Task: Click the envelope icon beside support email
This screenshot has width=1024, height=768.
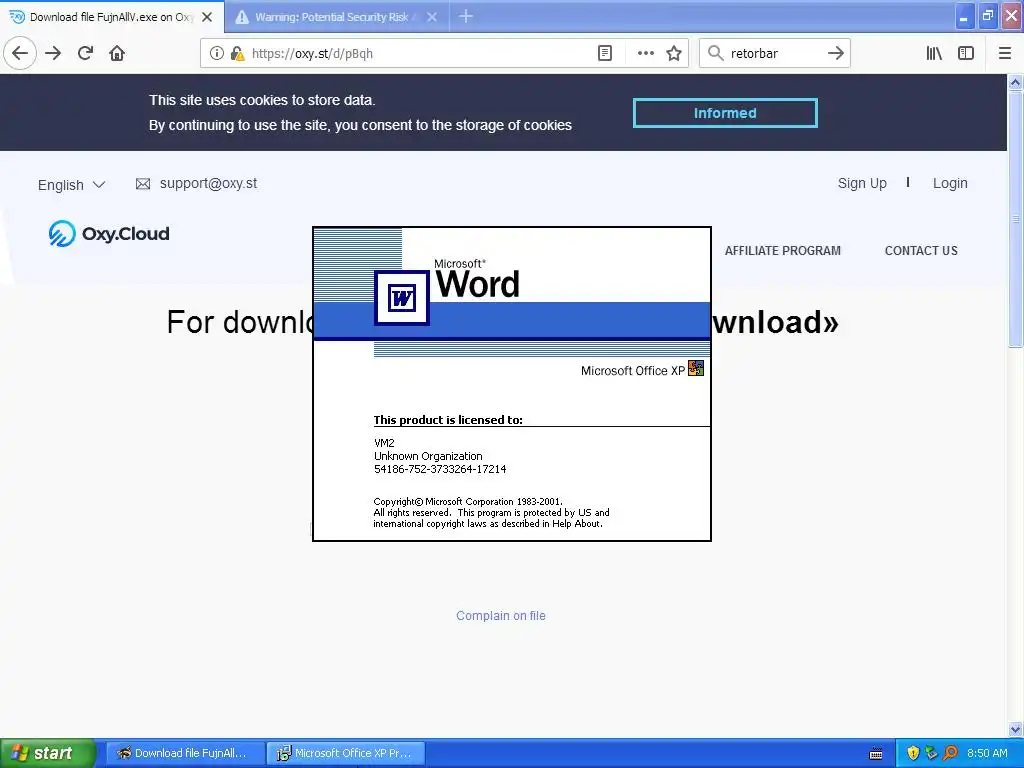Action: (142, 184)
